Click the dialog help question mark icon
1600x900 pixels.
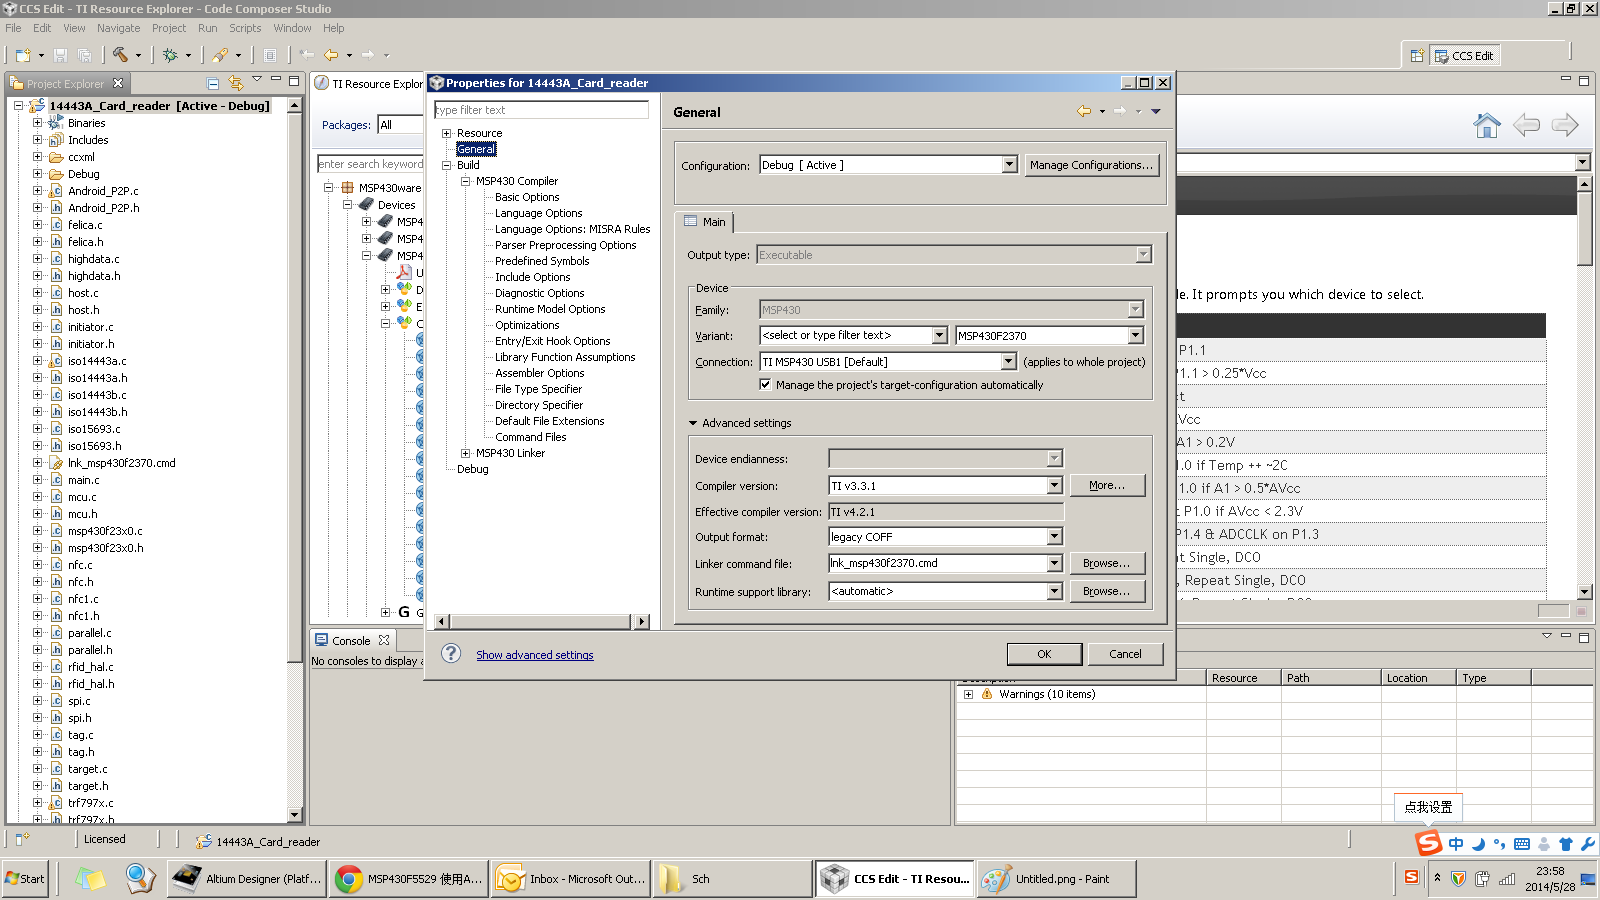click(451, 653)
